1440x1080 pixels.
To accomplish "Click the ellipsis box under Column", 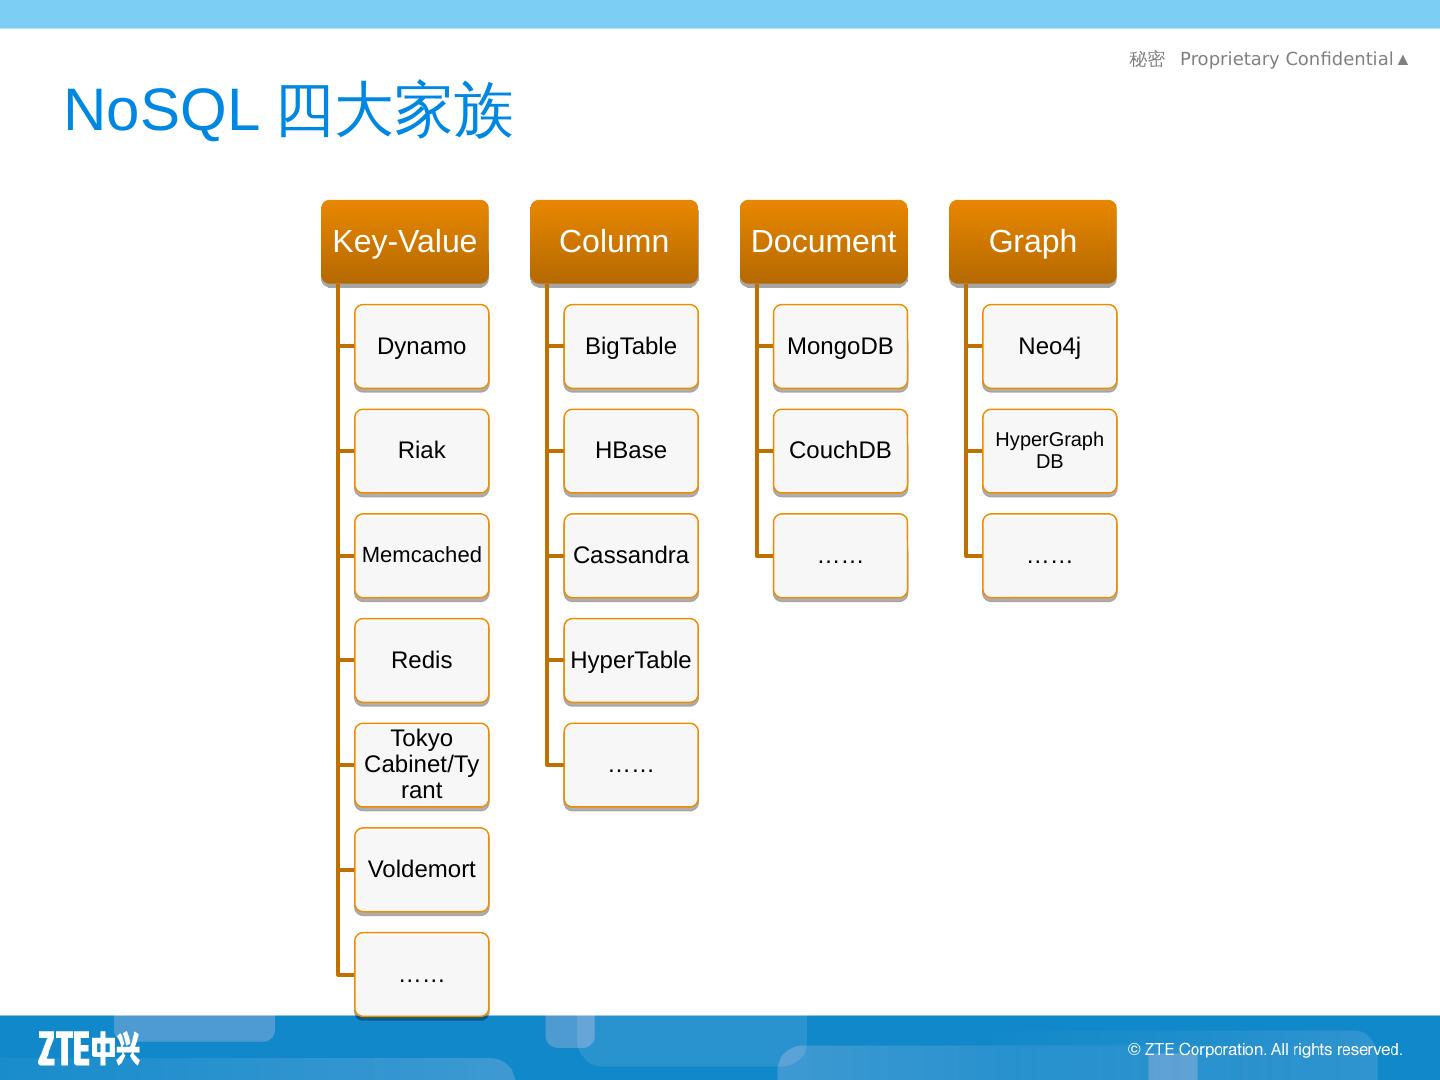I will 631,765.
